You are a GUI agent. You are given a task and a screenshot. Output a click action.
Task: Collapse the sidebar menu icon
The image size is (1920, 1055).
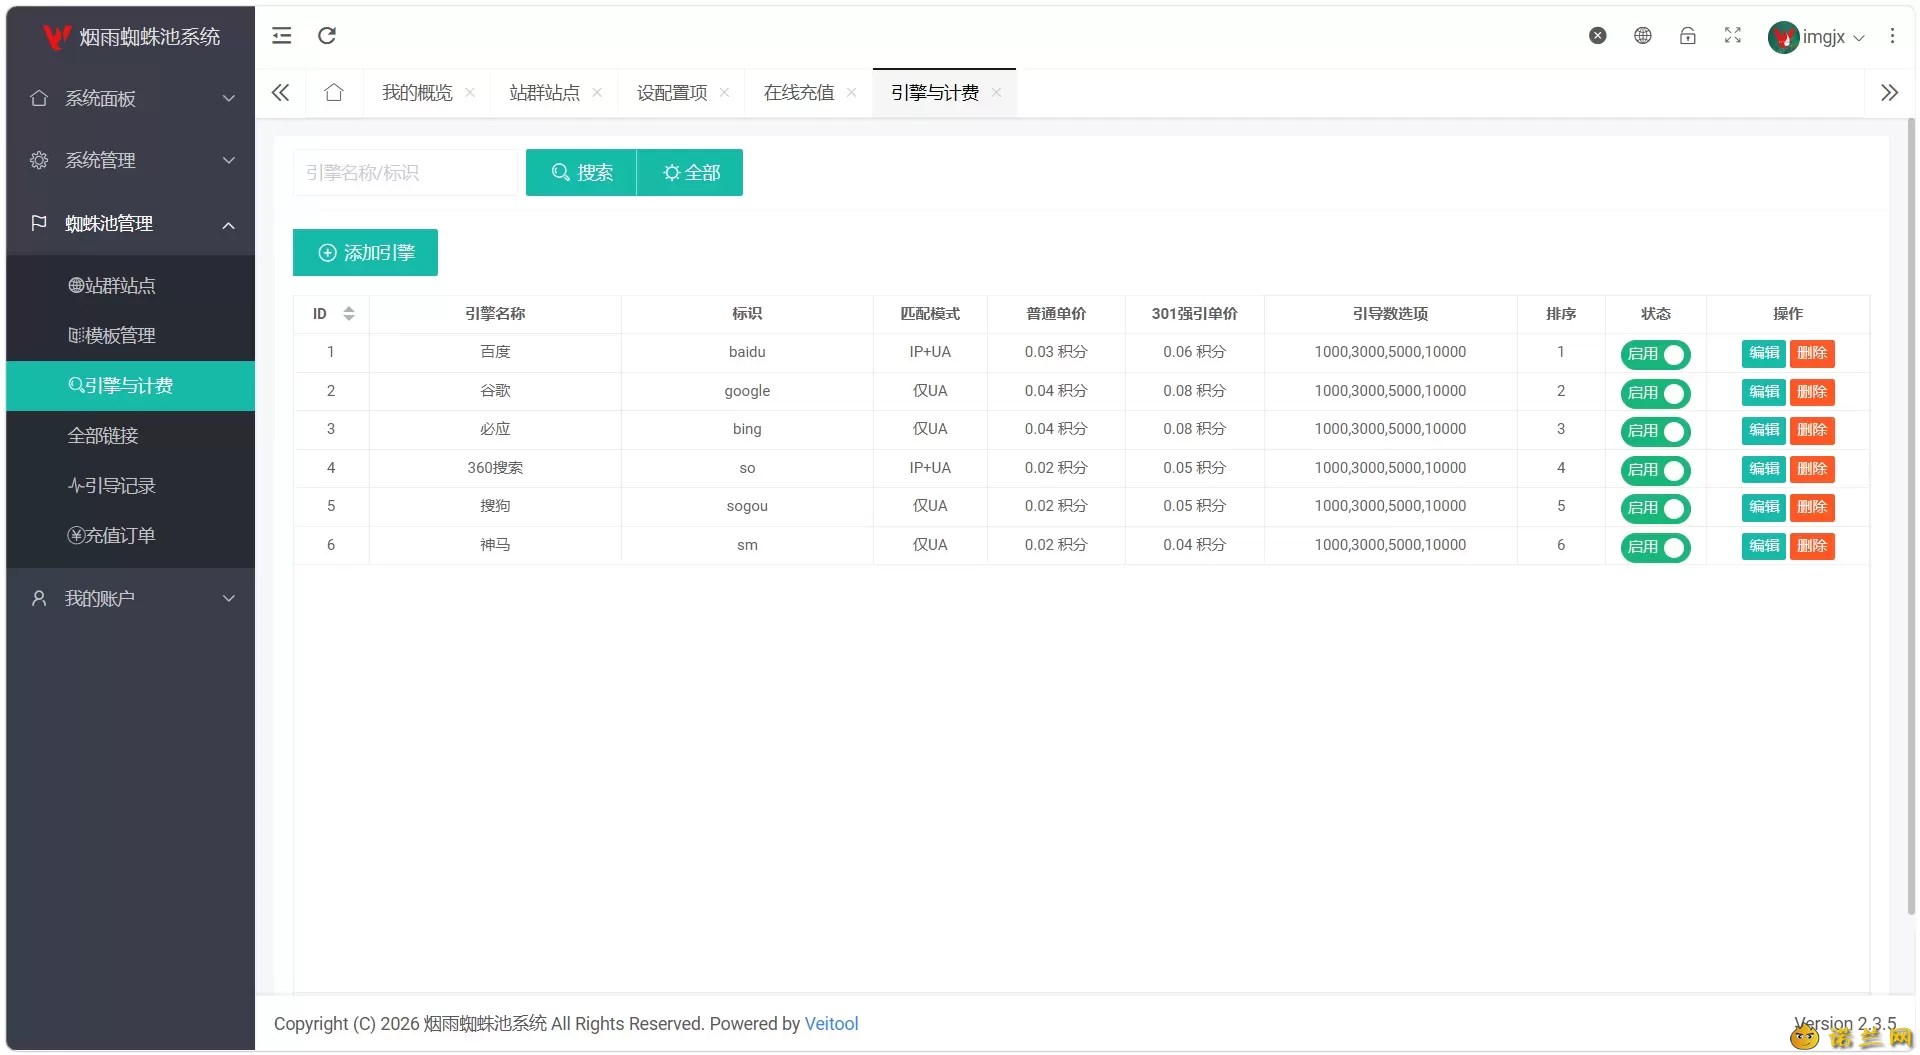click(282, 36)
